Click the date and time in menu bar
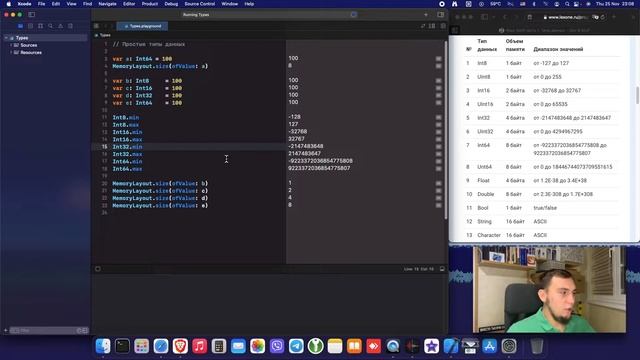 (x=615, y=4)
